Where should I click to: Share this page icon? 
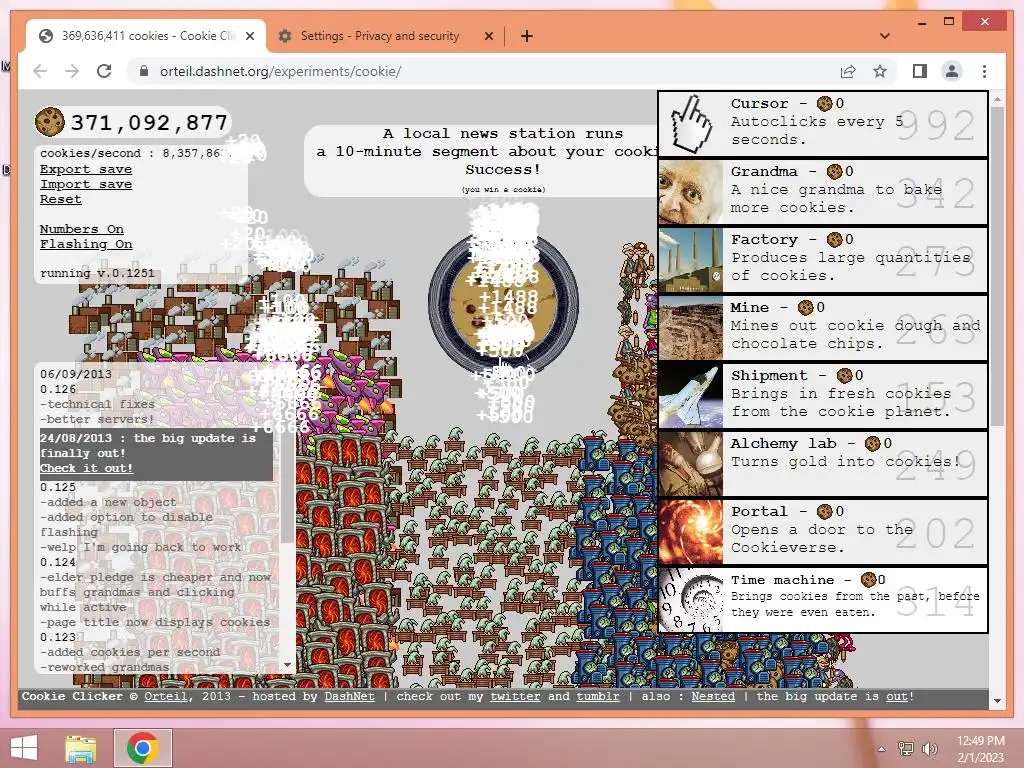(848, 71)
